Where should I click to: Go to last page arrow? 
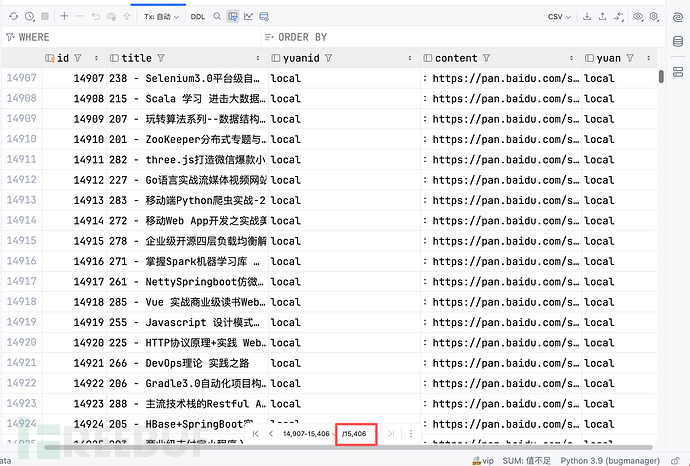tap(391, 434)
